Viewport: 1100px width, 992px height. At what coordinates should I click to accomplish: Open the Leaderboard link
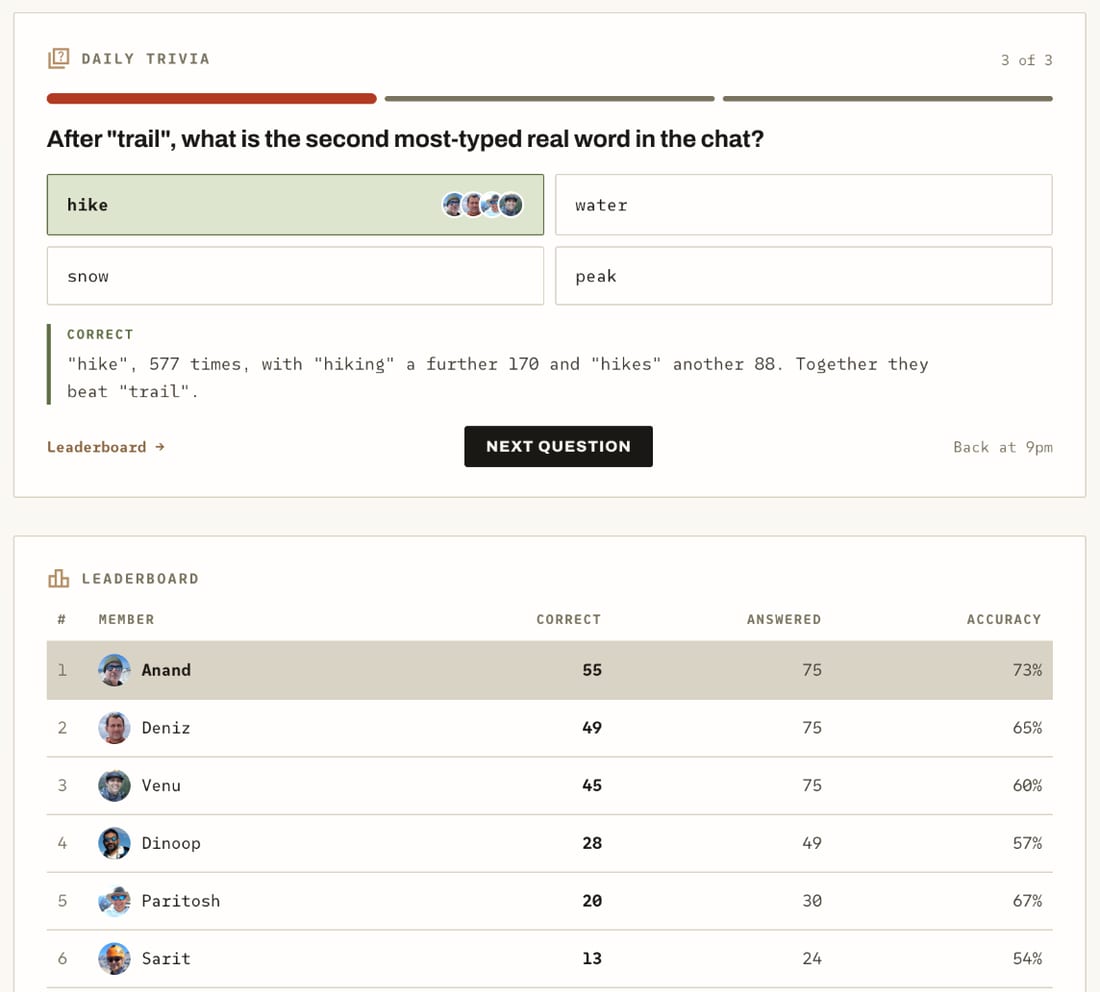[x=106, y=447]
